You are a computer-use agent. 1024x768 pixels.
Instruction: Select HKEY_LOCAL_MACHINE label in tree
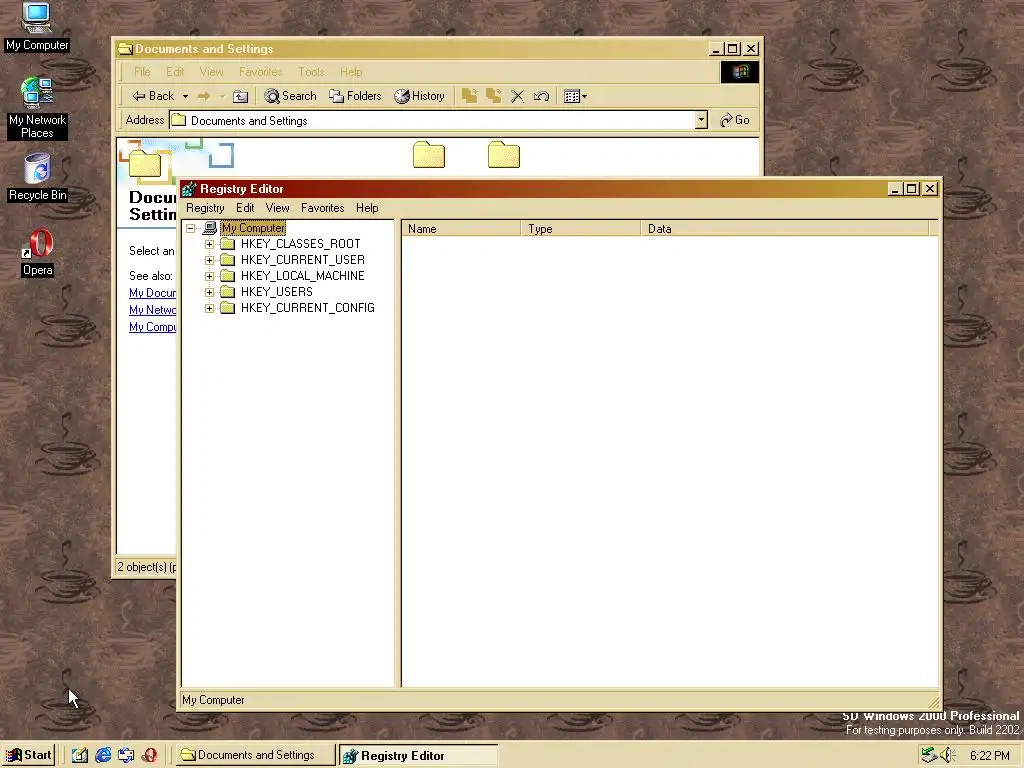pyautogui.click(x=302, y=276)
